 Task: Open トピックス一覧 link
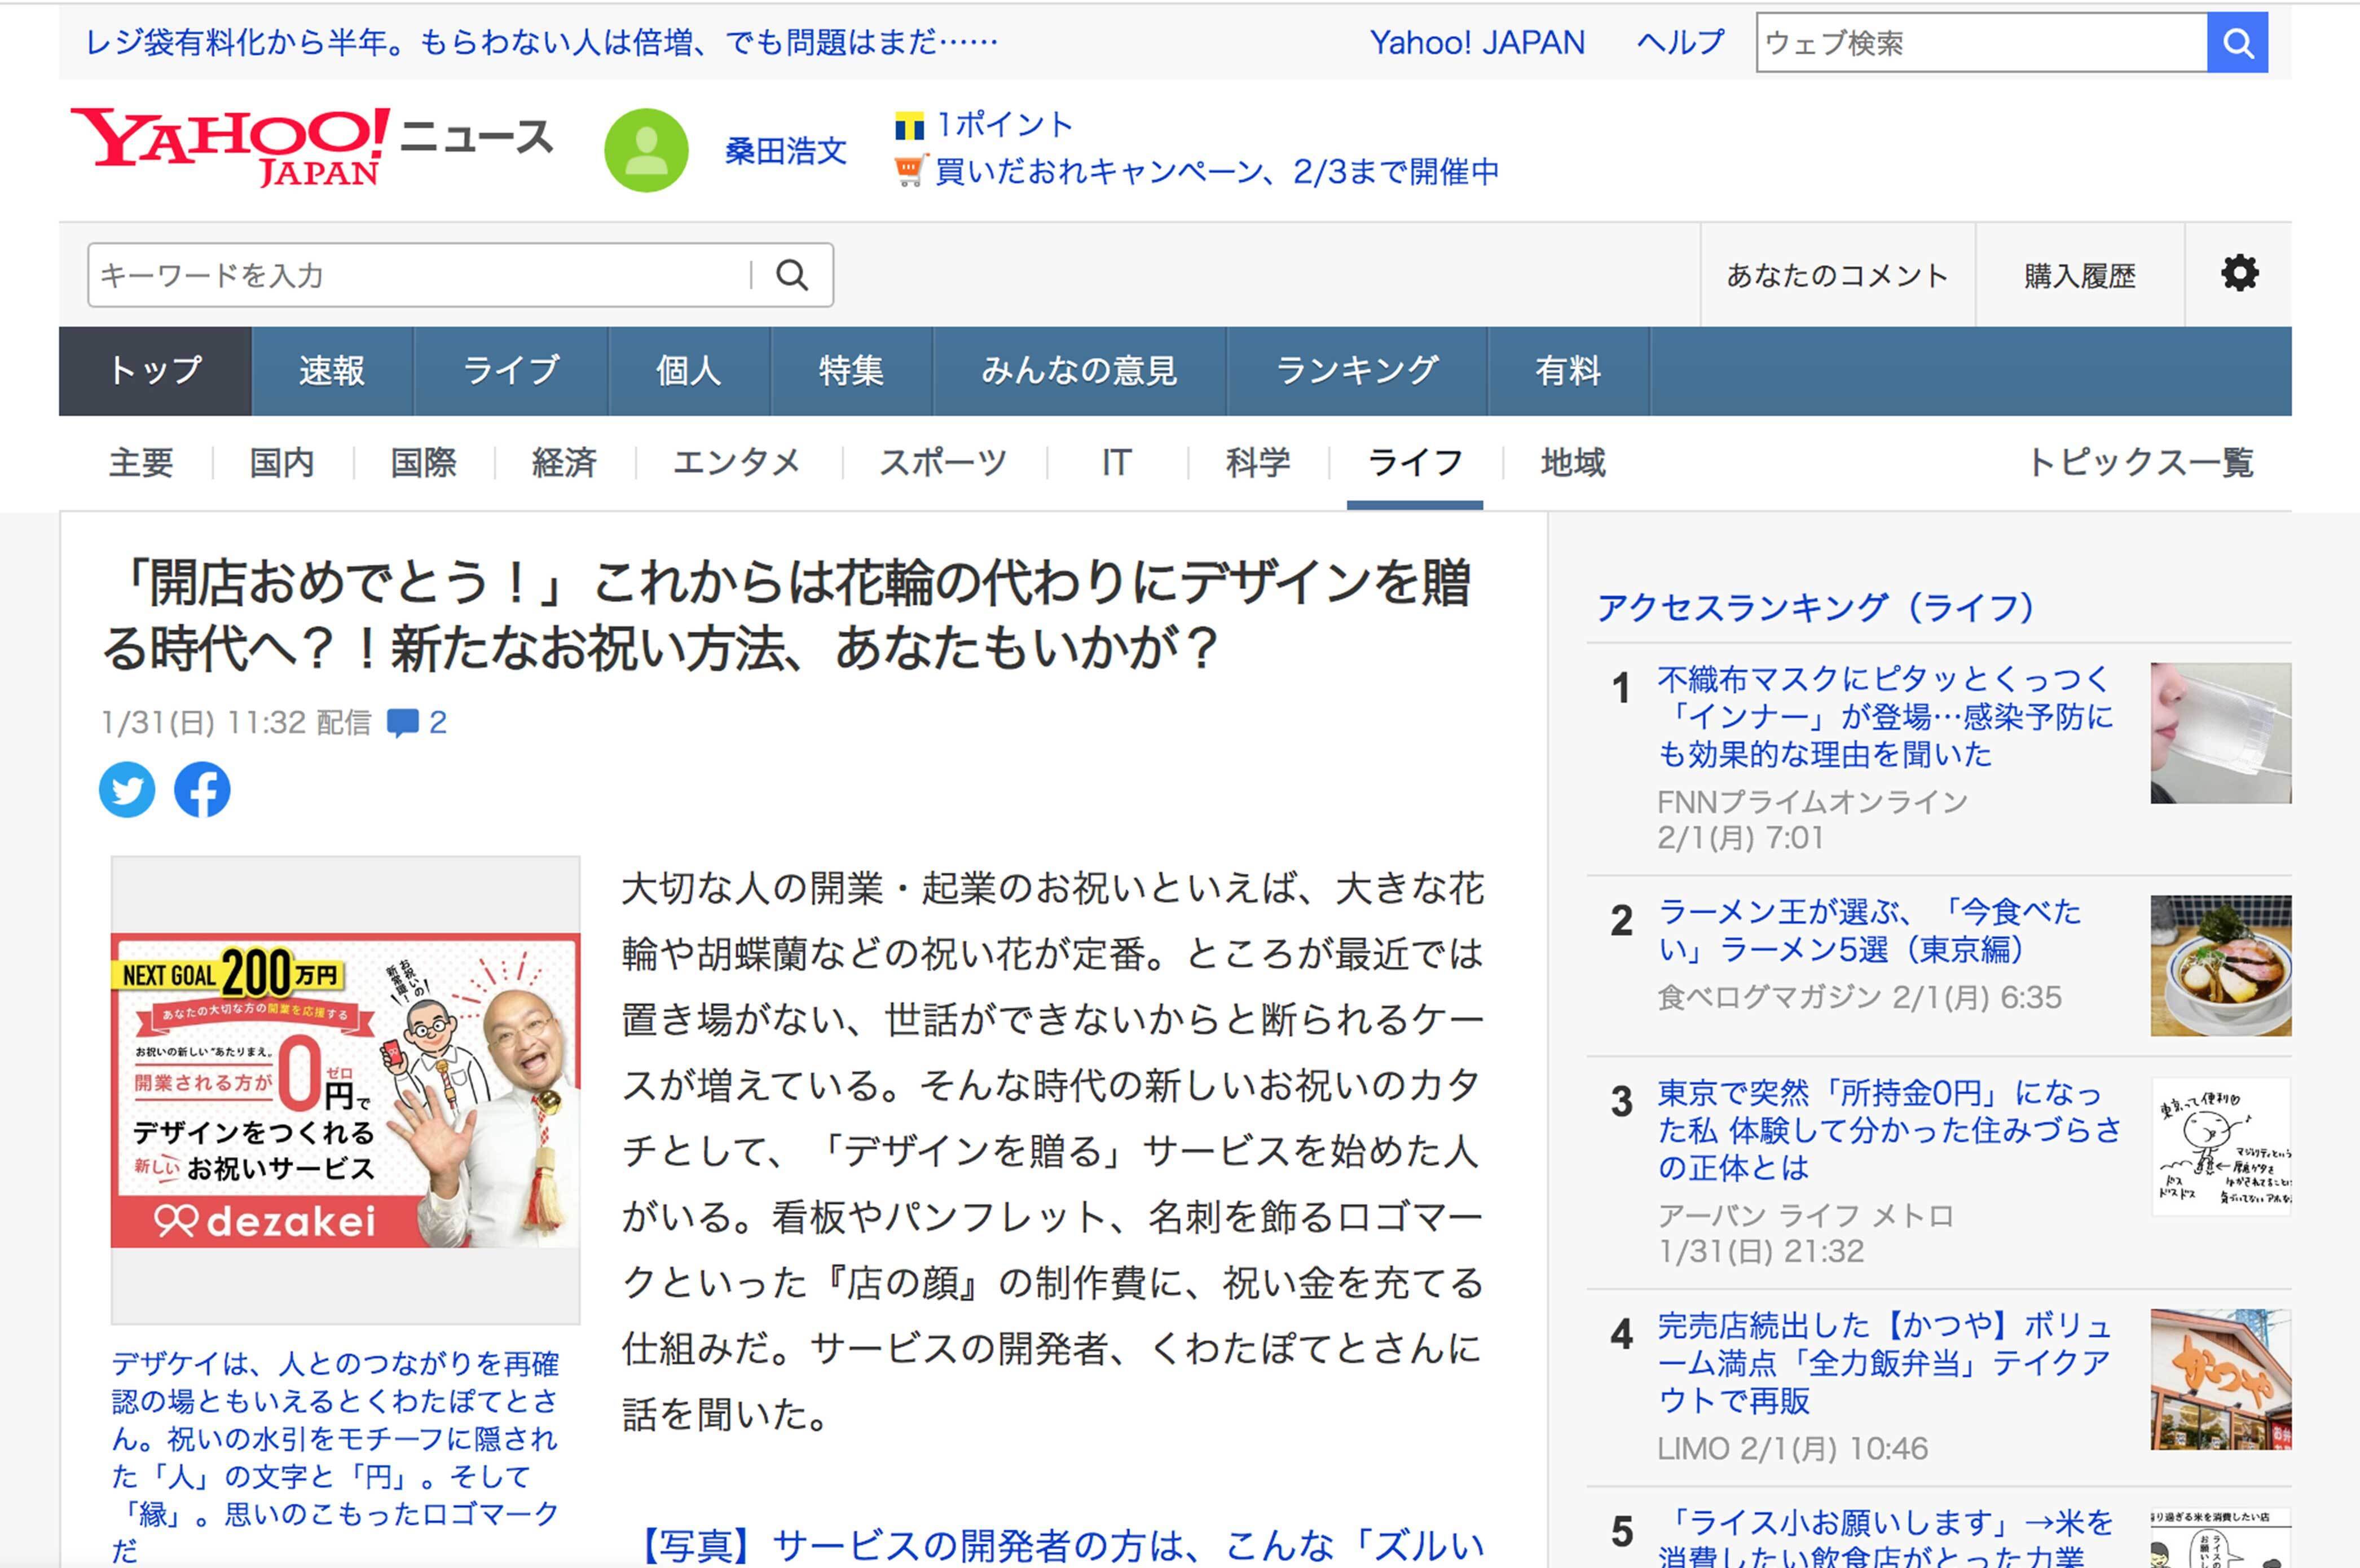coord(2140,463)
